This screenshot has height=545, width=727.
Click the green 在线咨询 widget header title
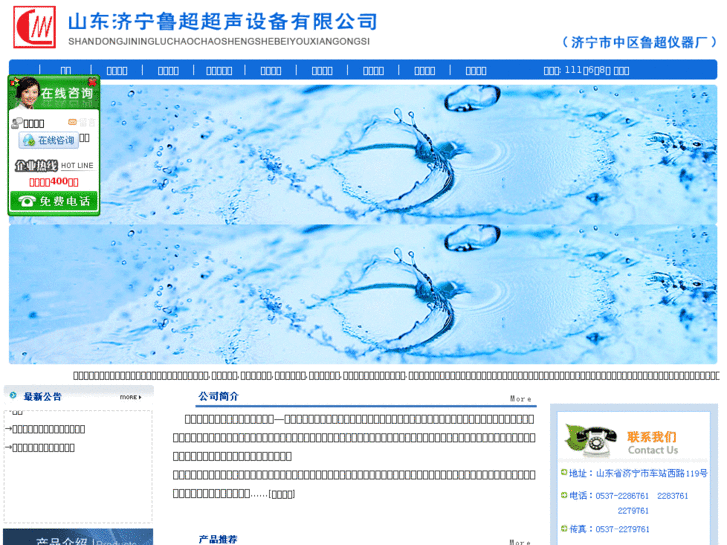point(67,93)
